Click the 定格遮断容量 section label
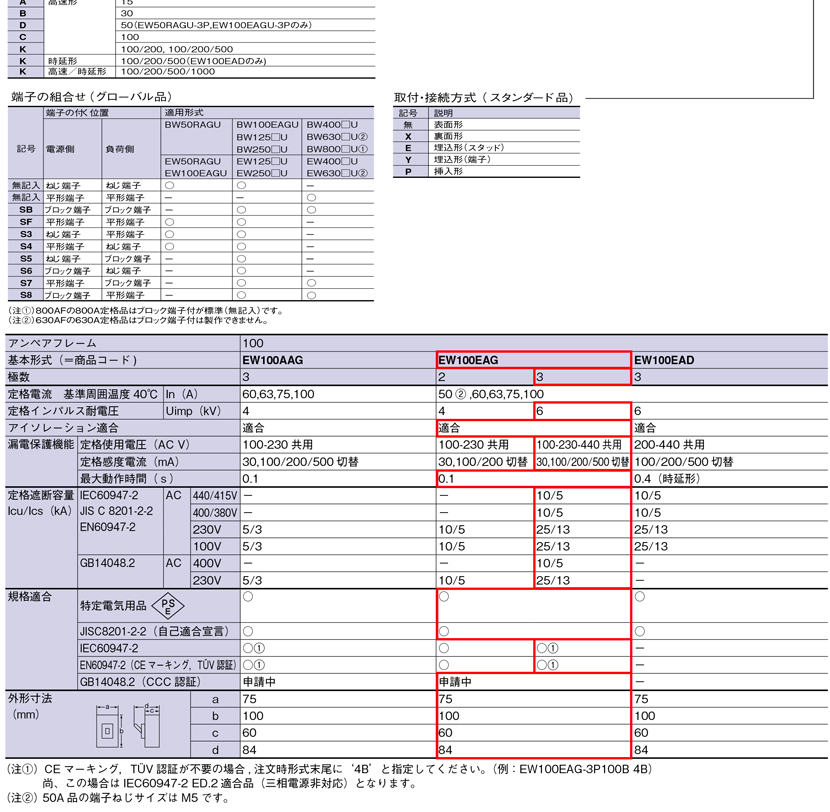Screen dimensions: 830x812 click(x=41, y=495)
